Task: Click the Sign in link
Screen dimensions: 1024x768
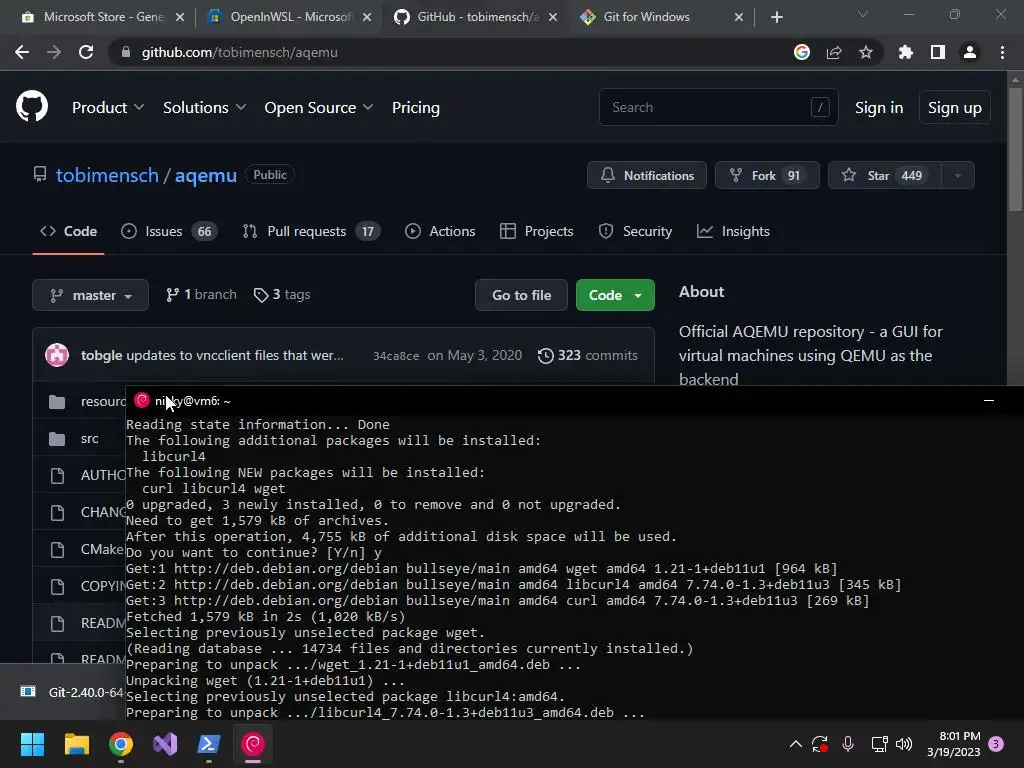Action: (879, 108)
